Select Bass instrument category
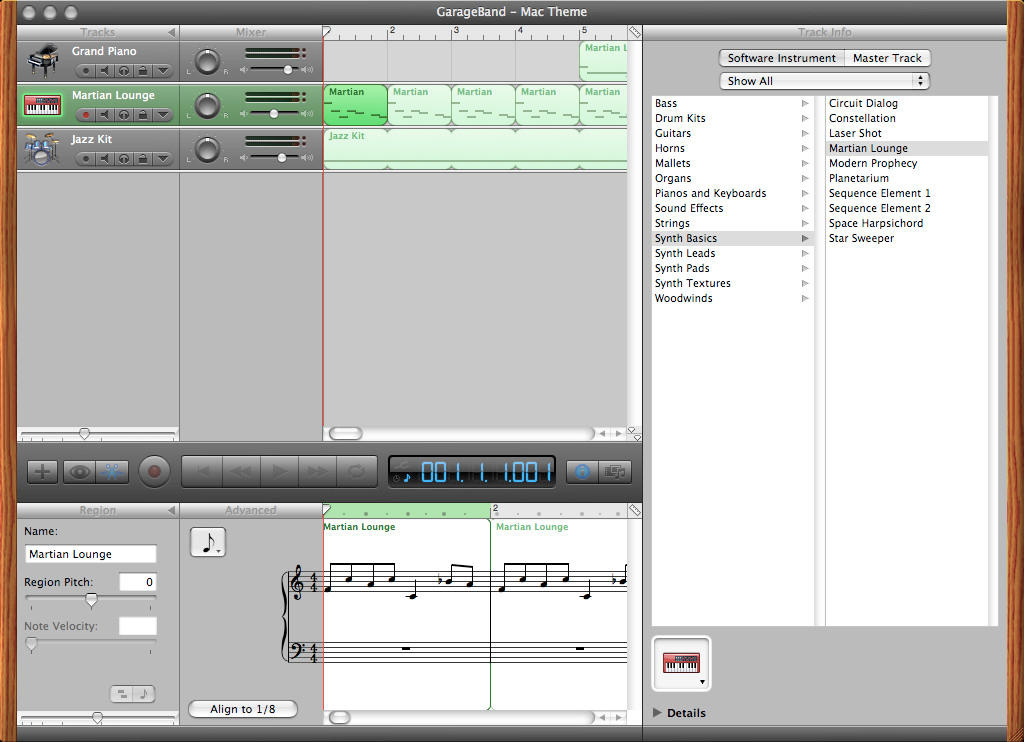This screenshot has height=742, width=1024. tap(732, 103)
